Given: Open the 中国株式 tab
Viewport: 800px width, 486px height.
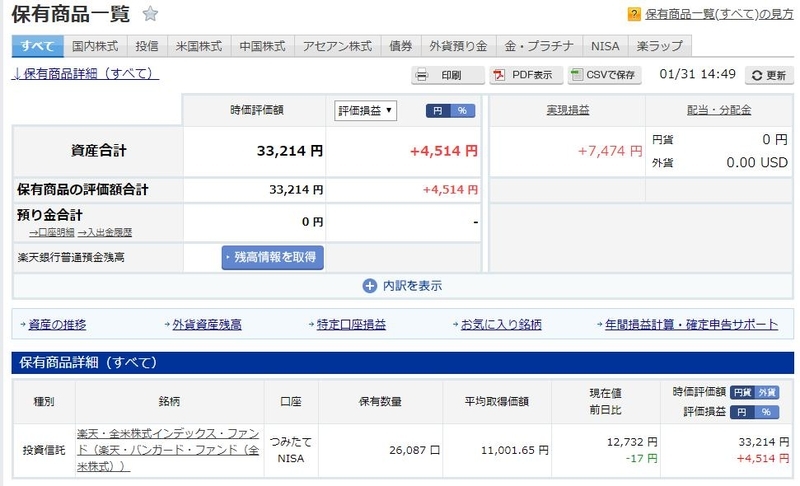Looking at the screenshot, I should tap(262, 46).
